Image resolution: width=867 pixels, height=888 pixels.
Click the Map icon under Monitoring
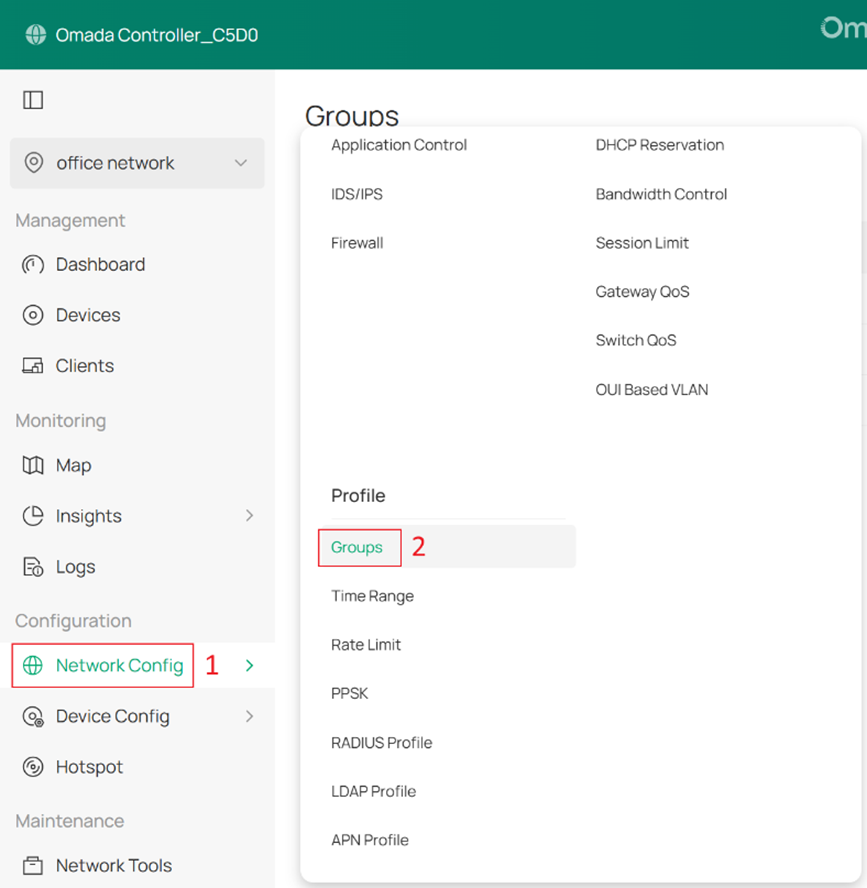33,466
